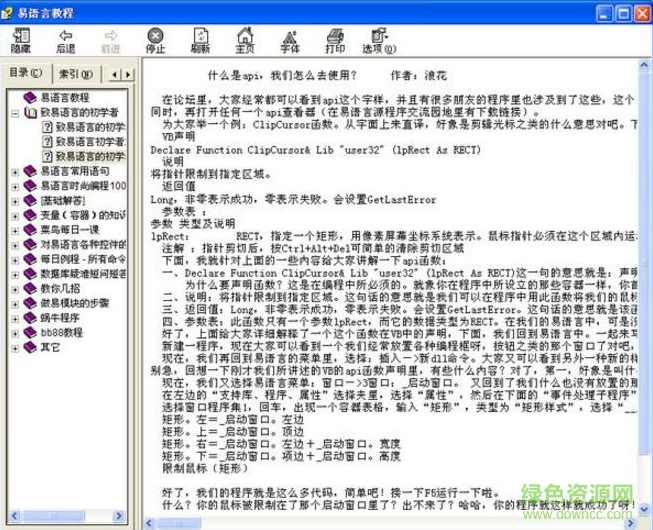Viewport: 653px width, 530px height.
Task: Expand the 易语言常用语句 node
Action: pyautogui.click(x=15, y=172)
